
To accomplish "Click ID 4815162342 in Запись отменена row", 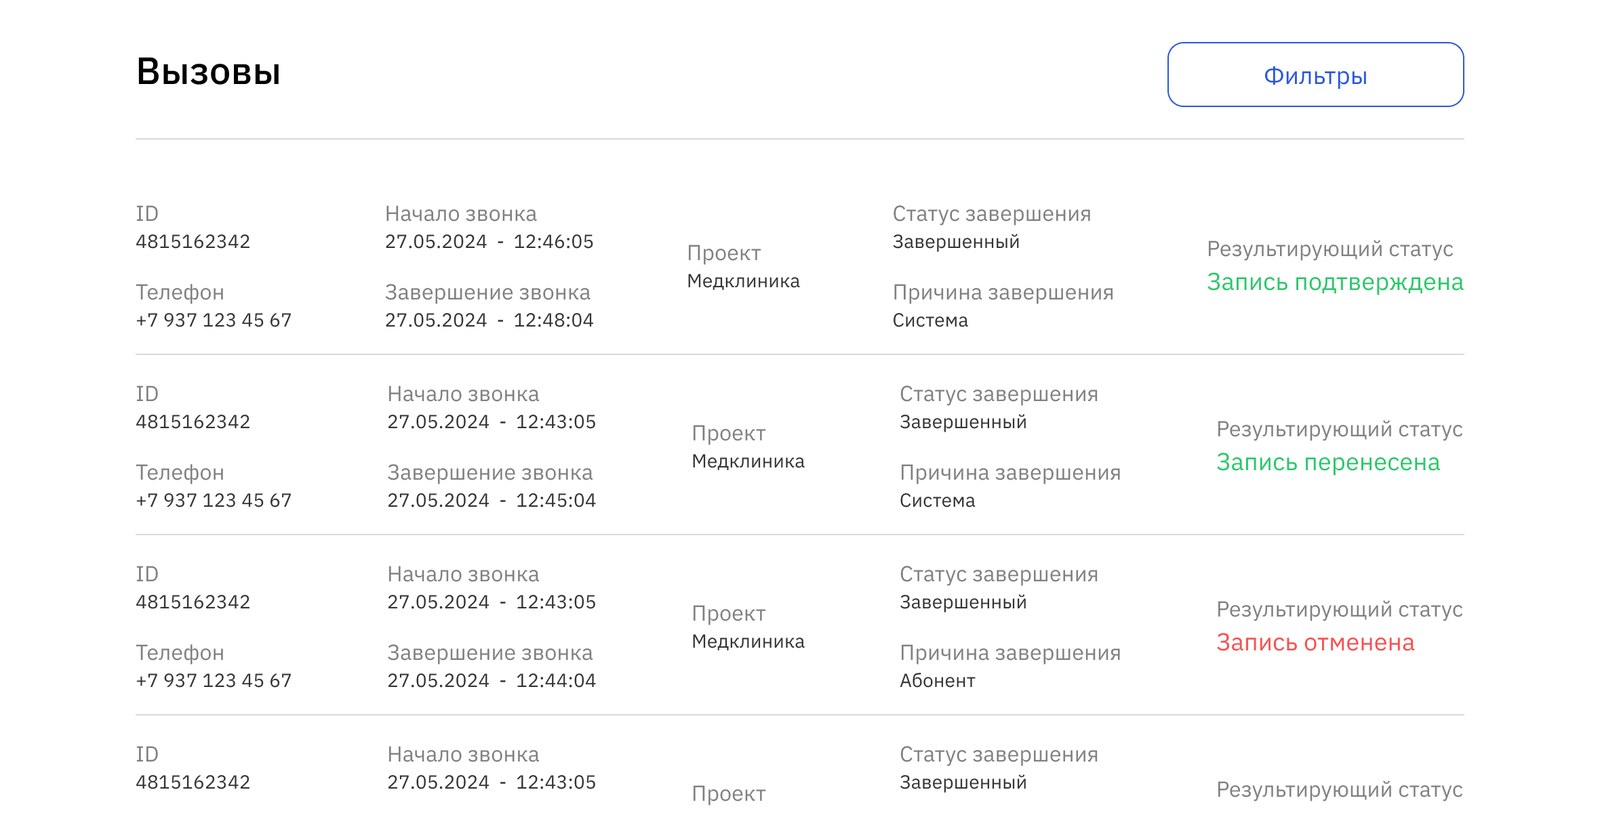I will tap(193, 601).
